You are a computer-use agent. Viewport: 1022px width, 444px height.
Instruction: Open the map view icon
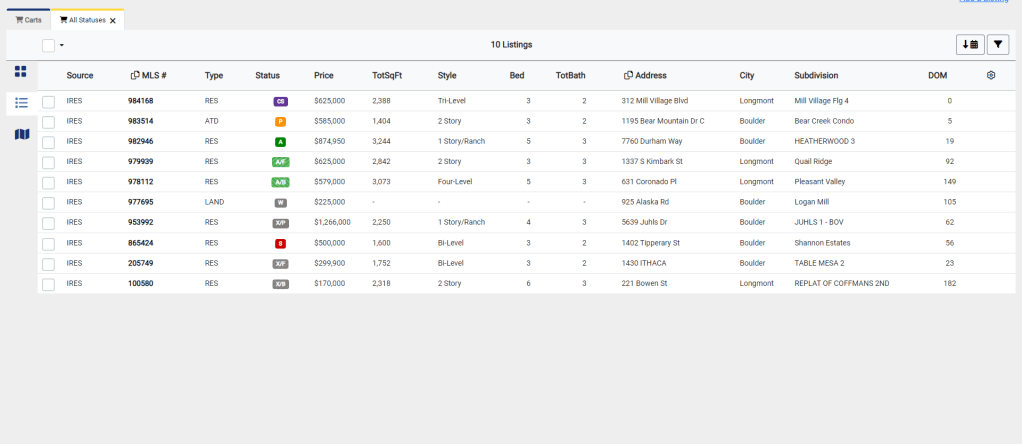coord(21,134)
